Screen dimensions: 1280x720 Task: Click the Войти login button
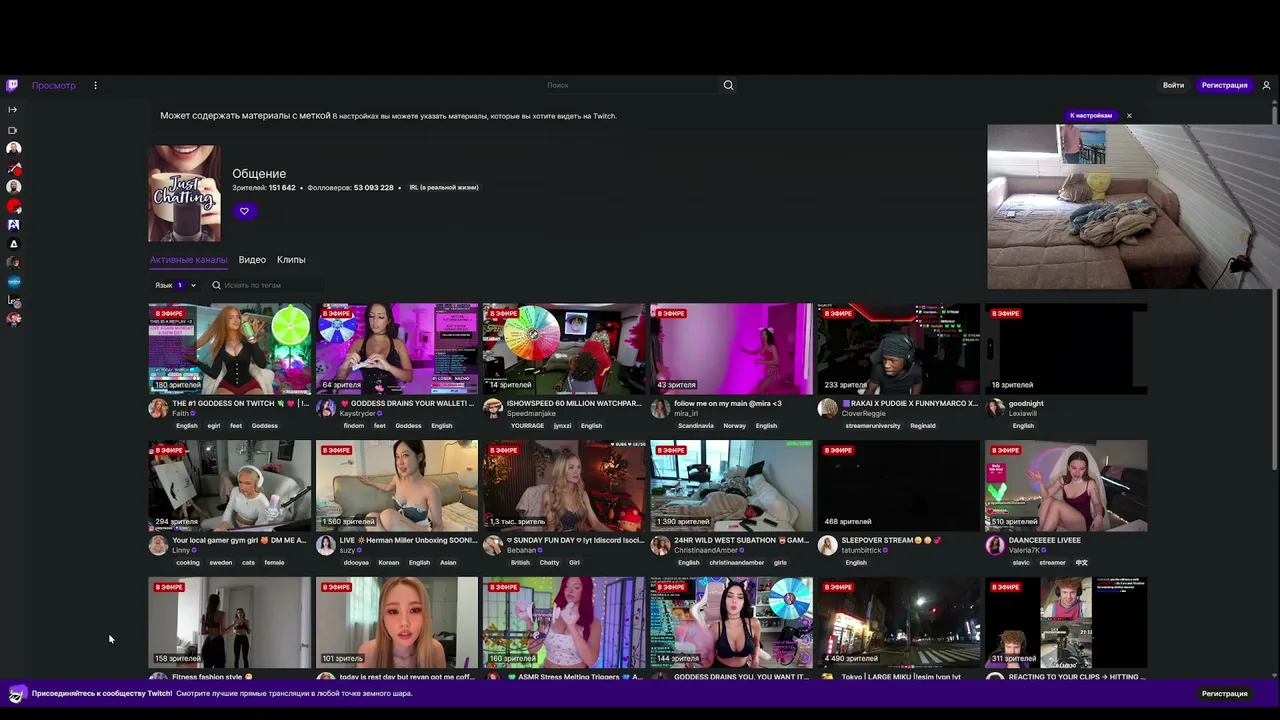(x=1173, y=85)
